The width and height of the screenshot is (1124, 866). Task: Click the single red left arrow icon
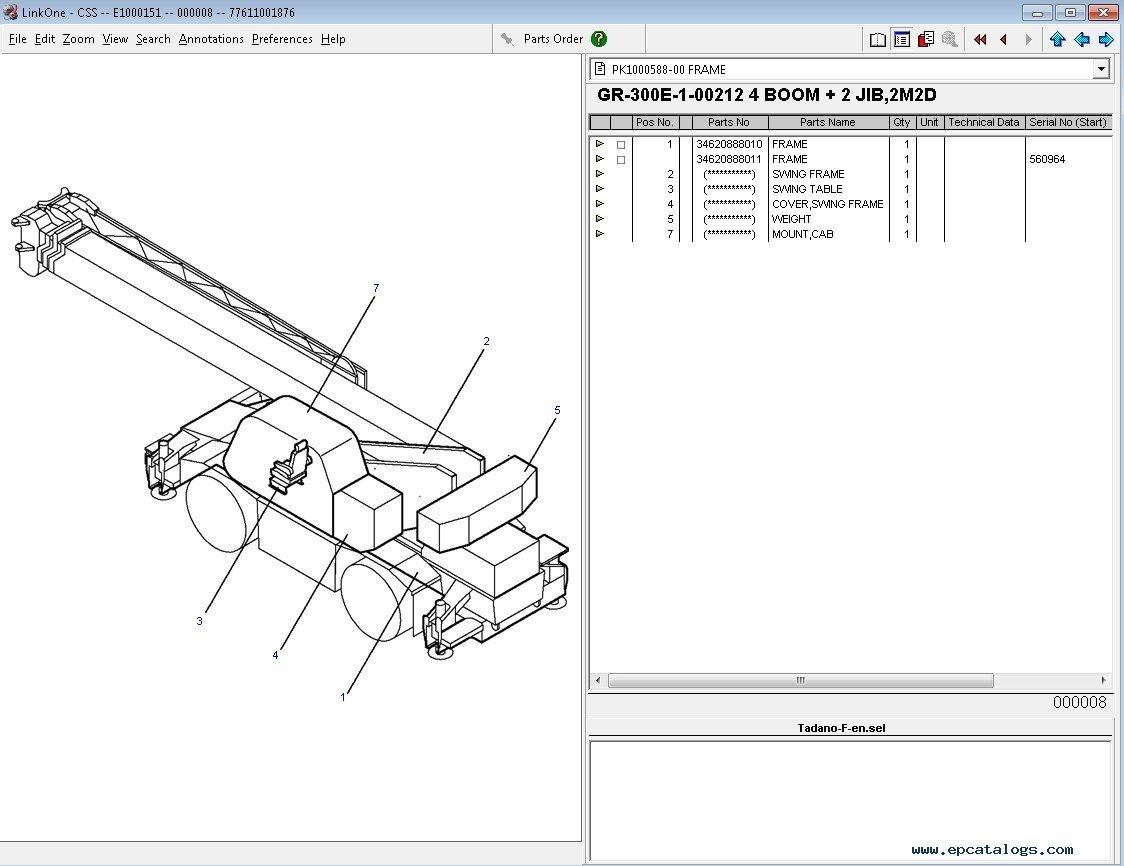point(1004,39)
